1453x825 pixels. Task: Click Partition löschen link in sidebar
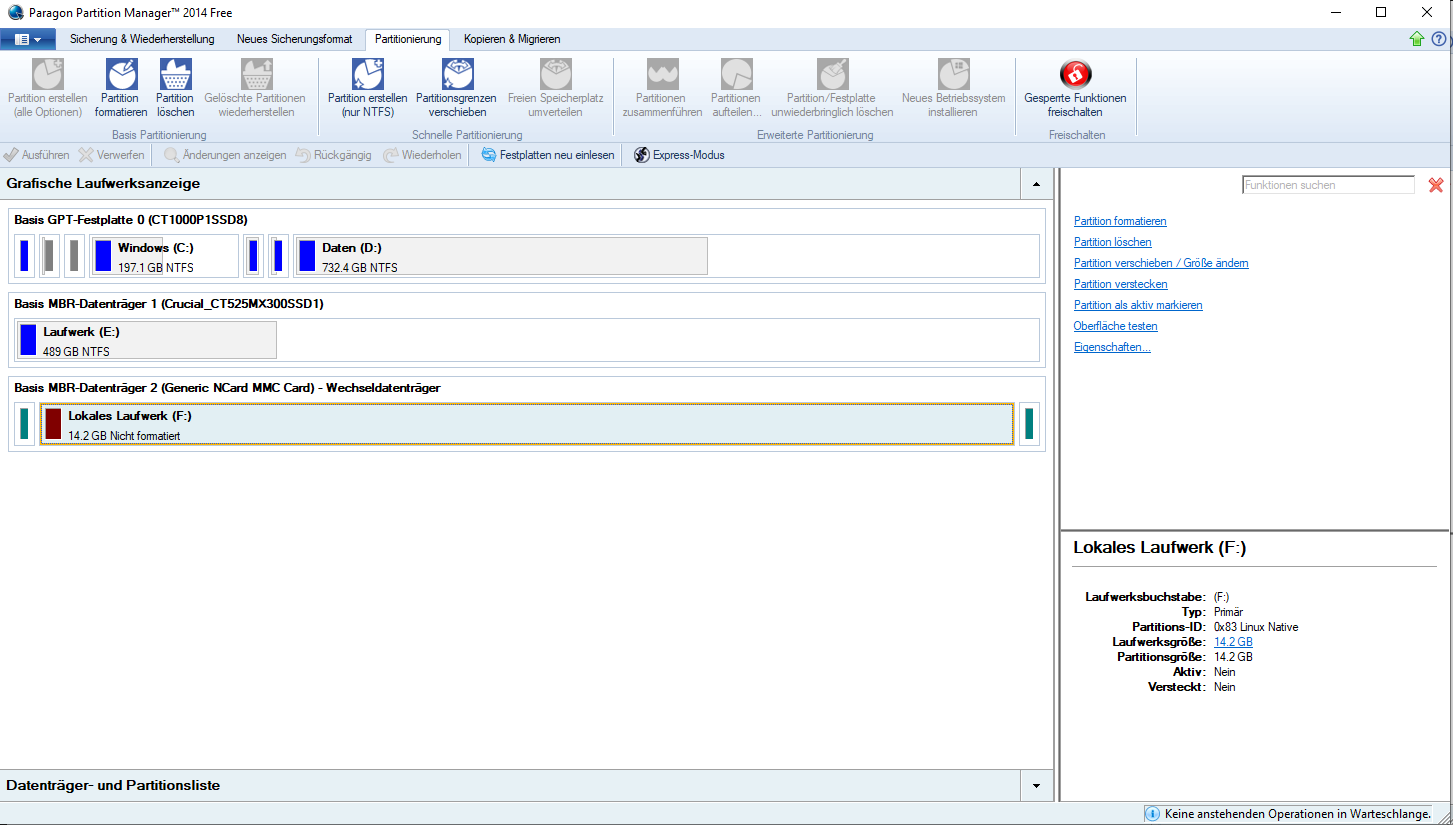click(1113, 242)
